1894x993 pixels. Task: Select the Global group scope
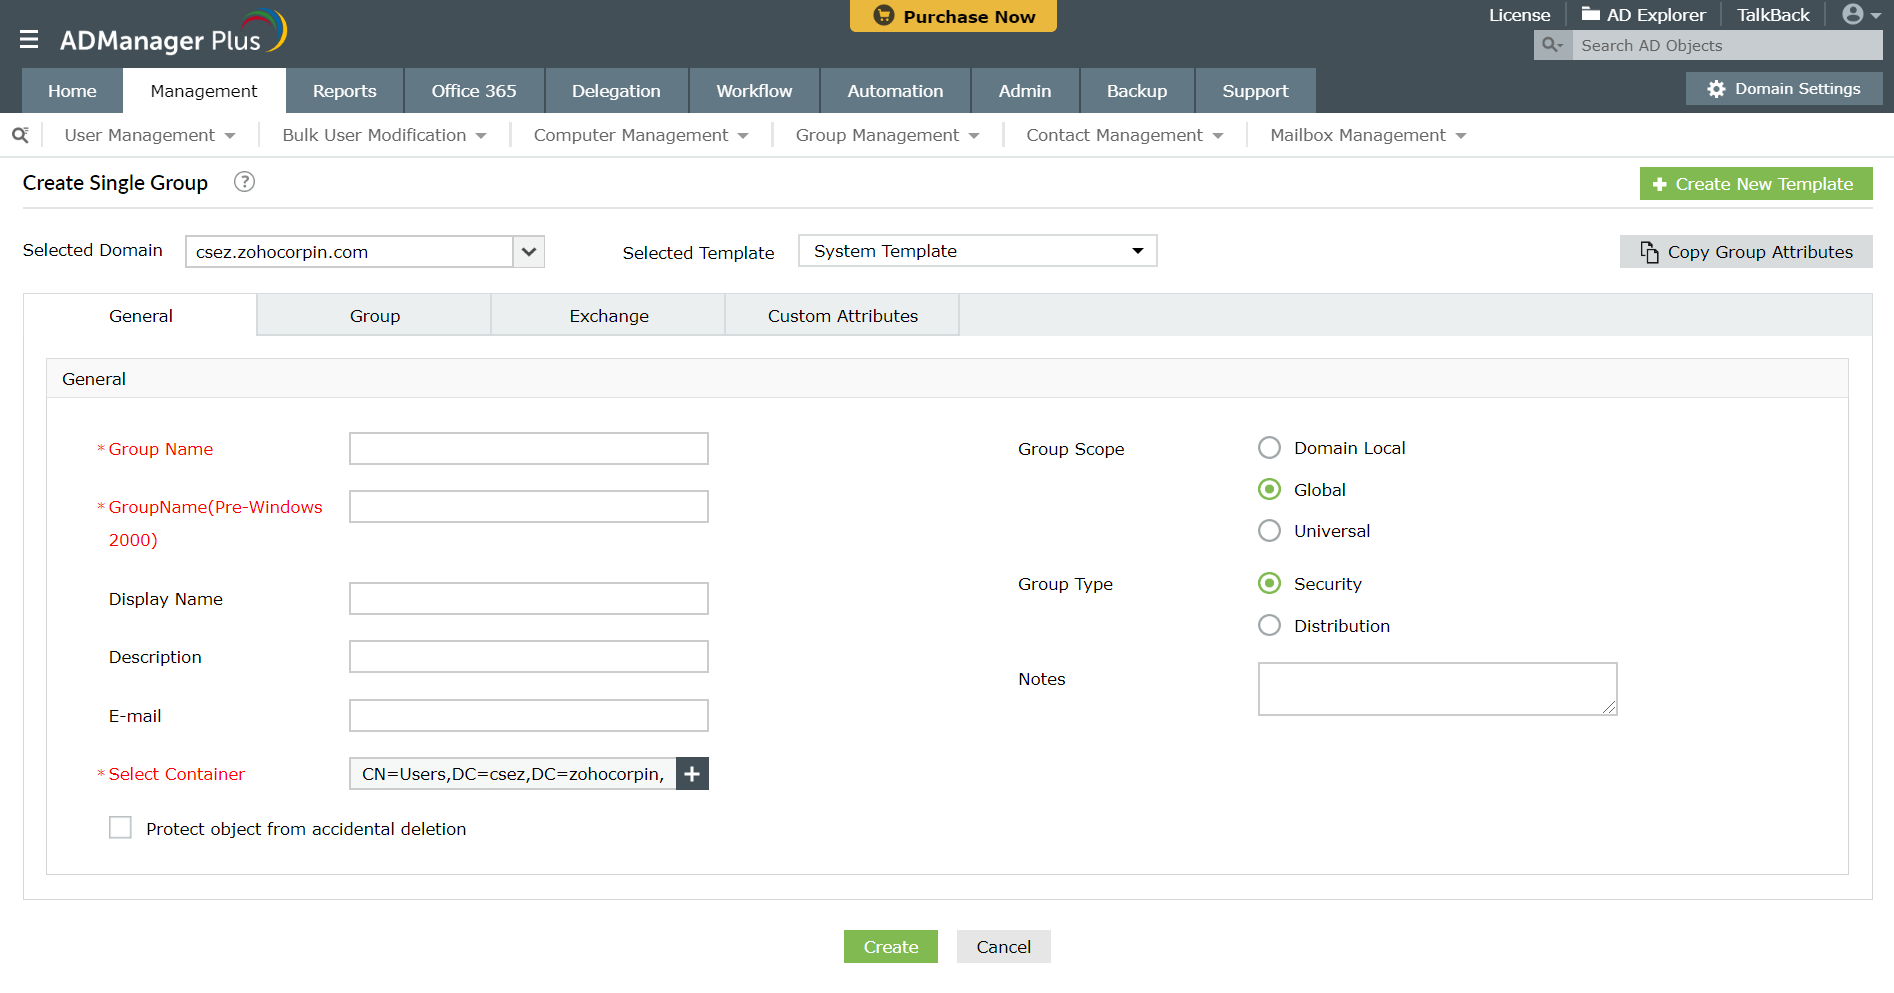tap(1269, 489)
